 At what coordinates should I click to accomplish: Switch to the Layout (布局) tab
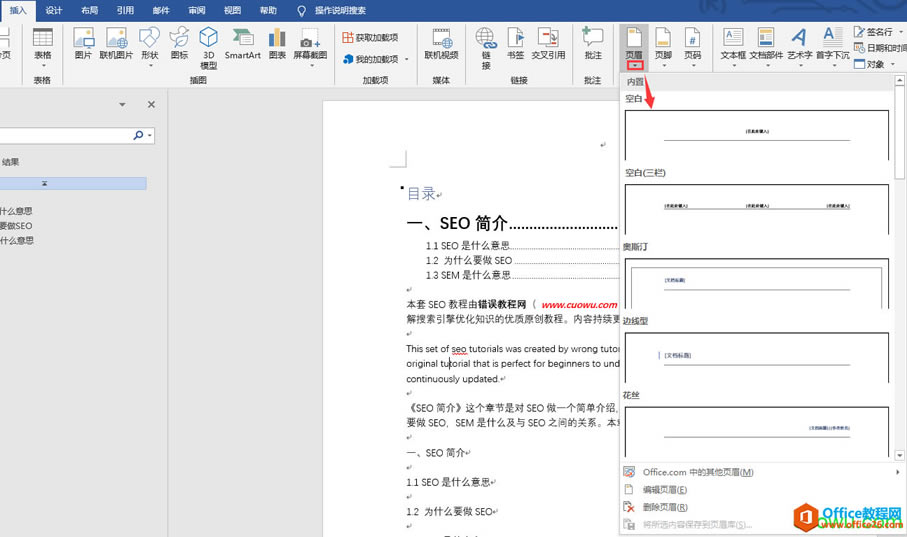pos(90,10)
